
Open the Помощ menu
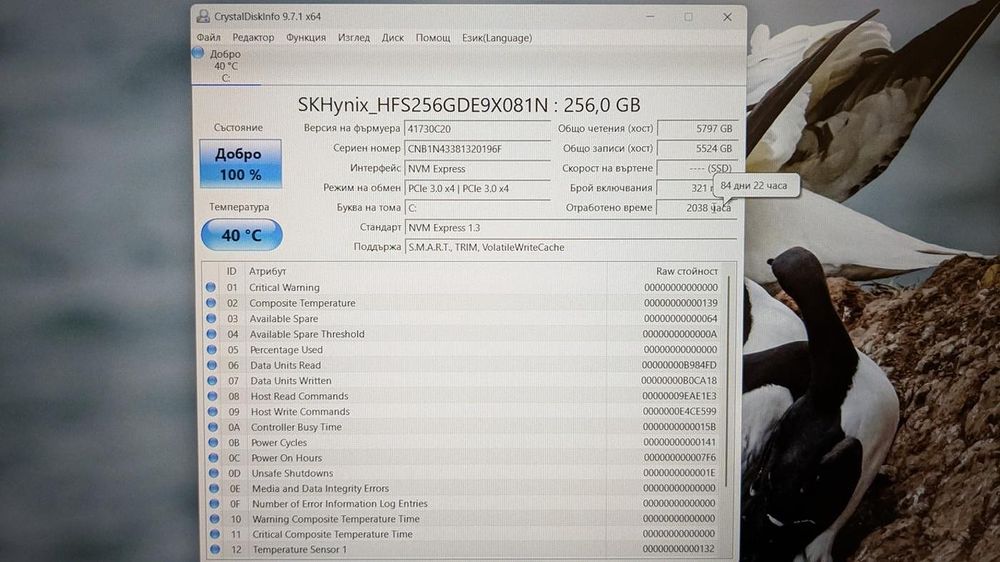(x=433, y=38)
